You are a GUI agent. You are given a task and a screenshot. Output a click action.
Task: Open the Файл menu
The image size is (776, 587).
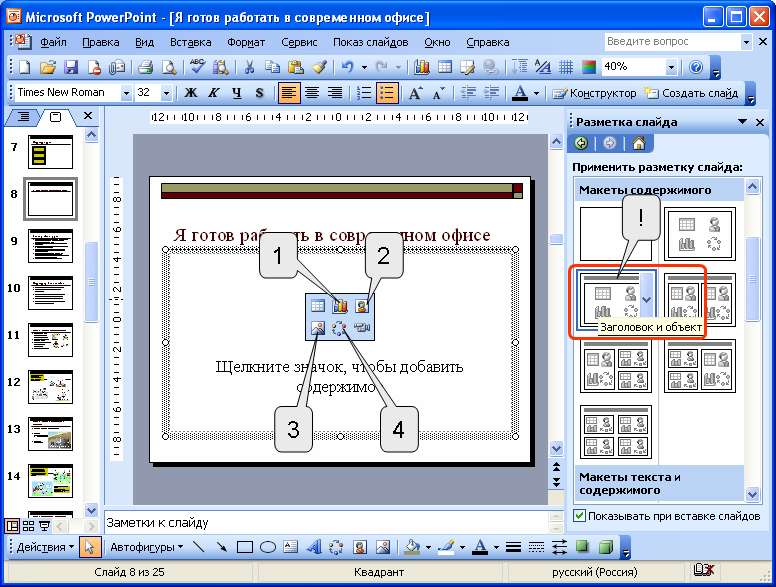coord(53,43)
